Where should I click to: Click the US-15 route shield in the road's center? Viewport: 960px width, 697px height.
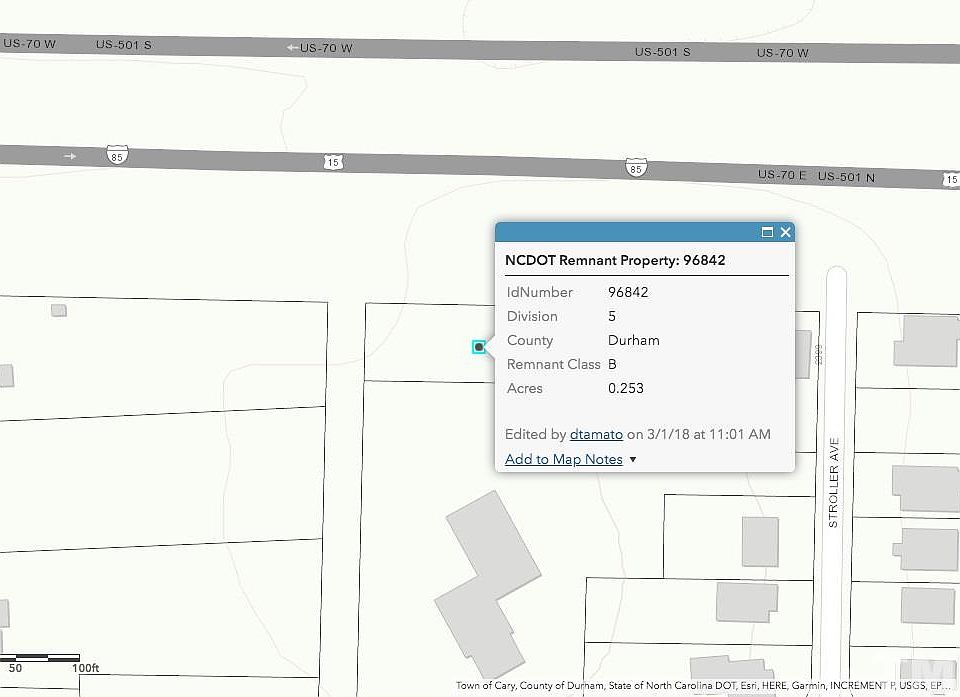[333, 161]
